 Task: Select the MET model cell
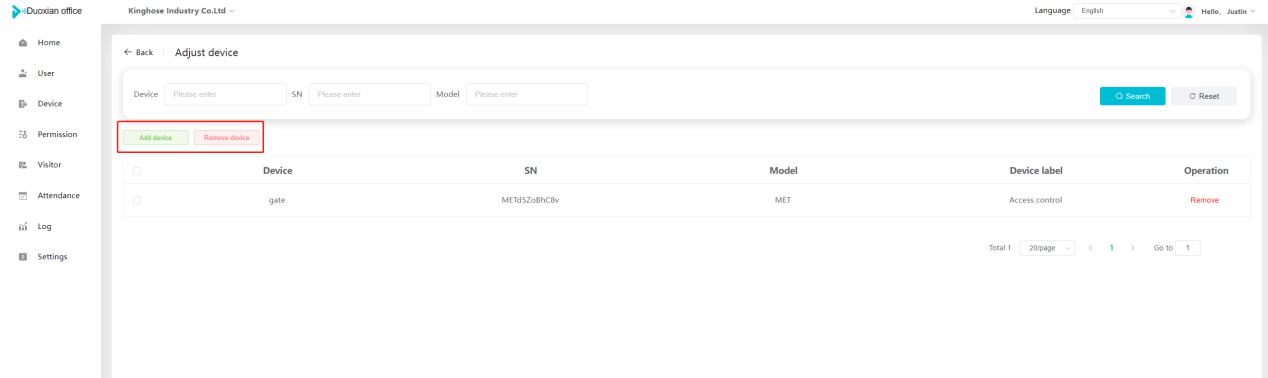(x=783, y=200)
